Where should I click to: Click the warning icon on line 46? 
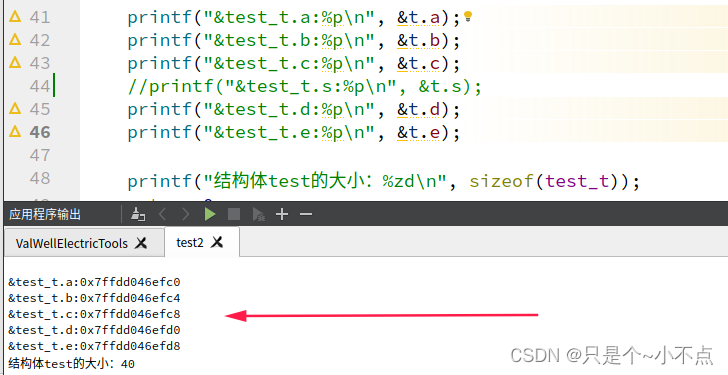(x=15, y=131)
